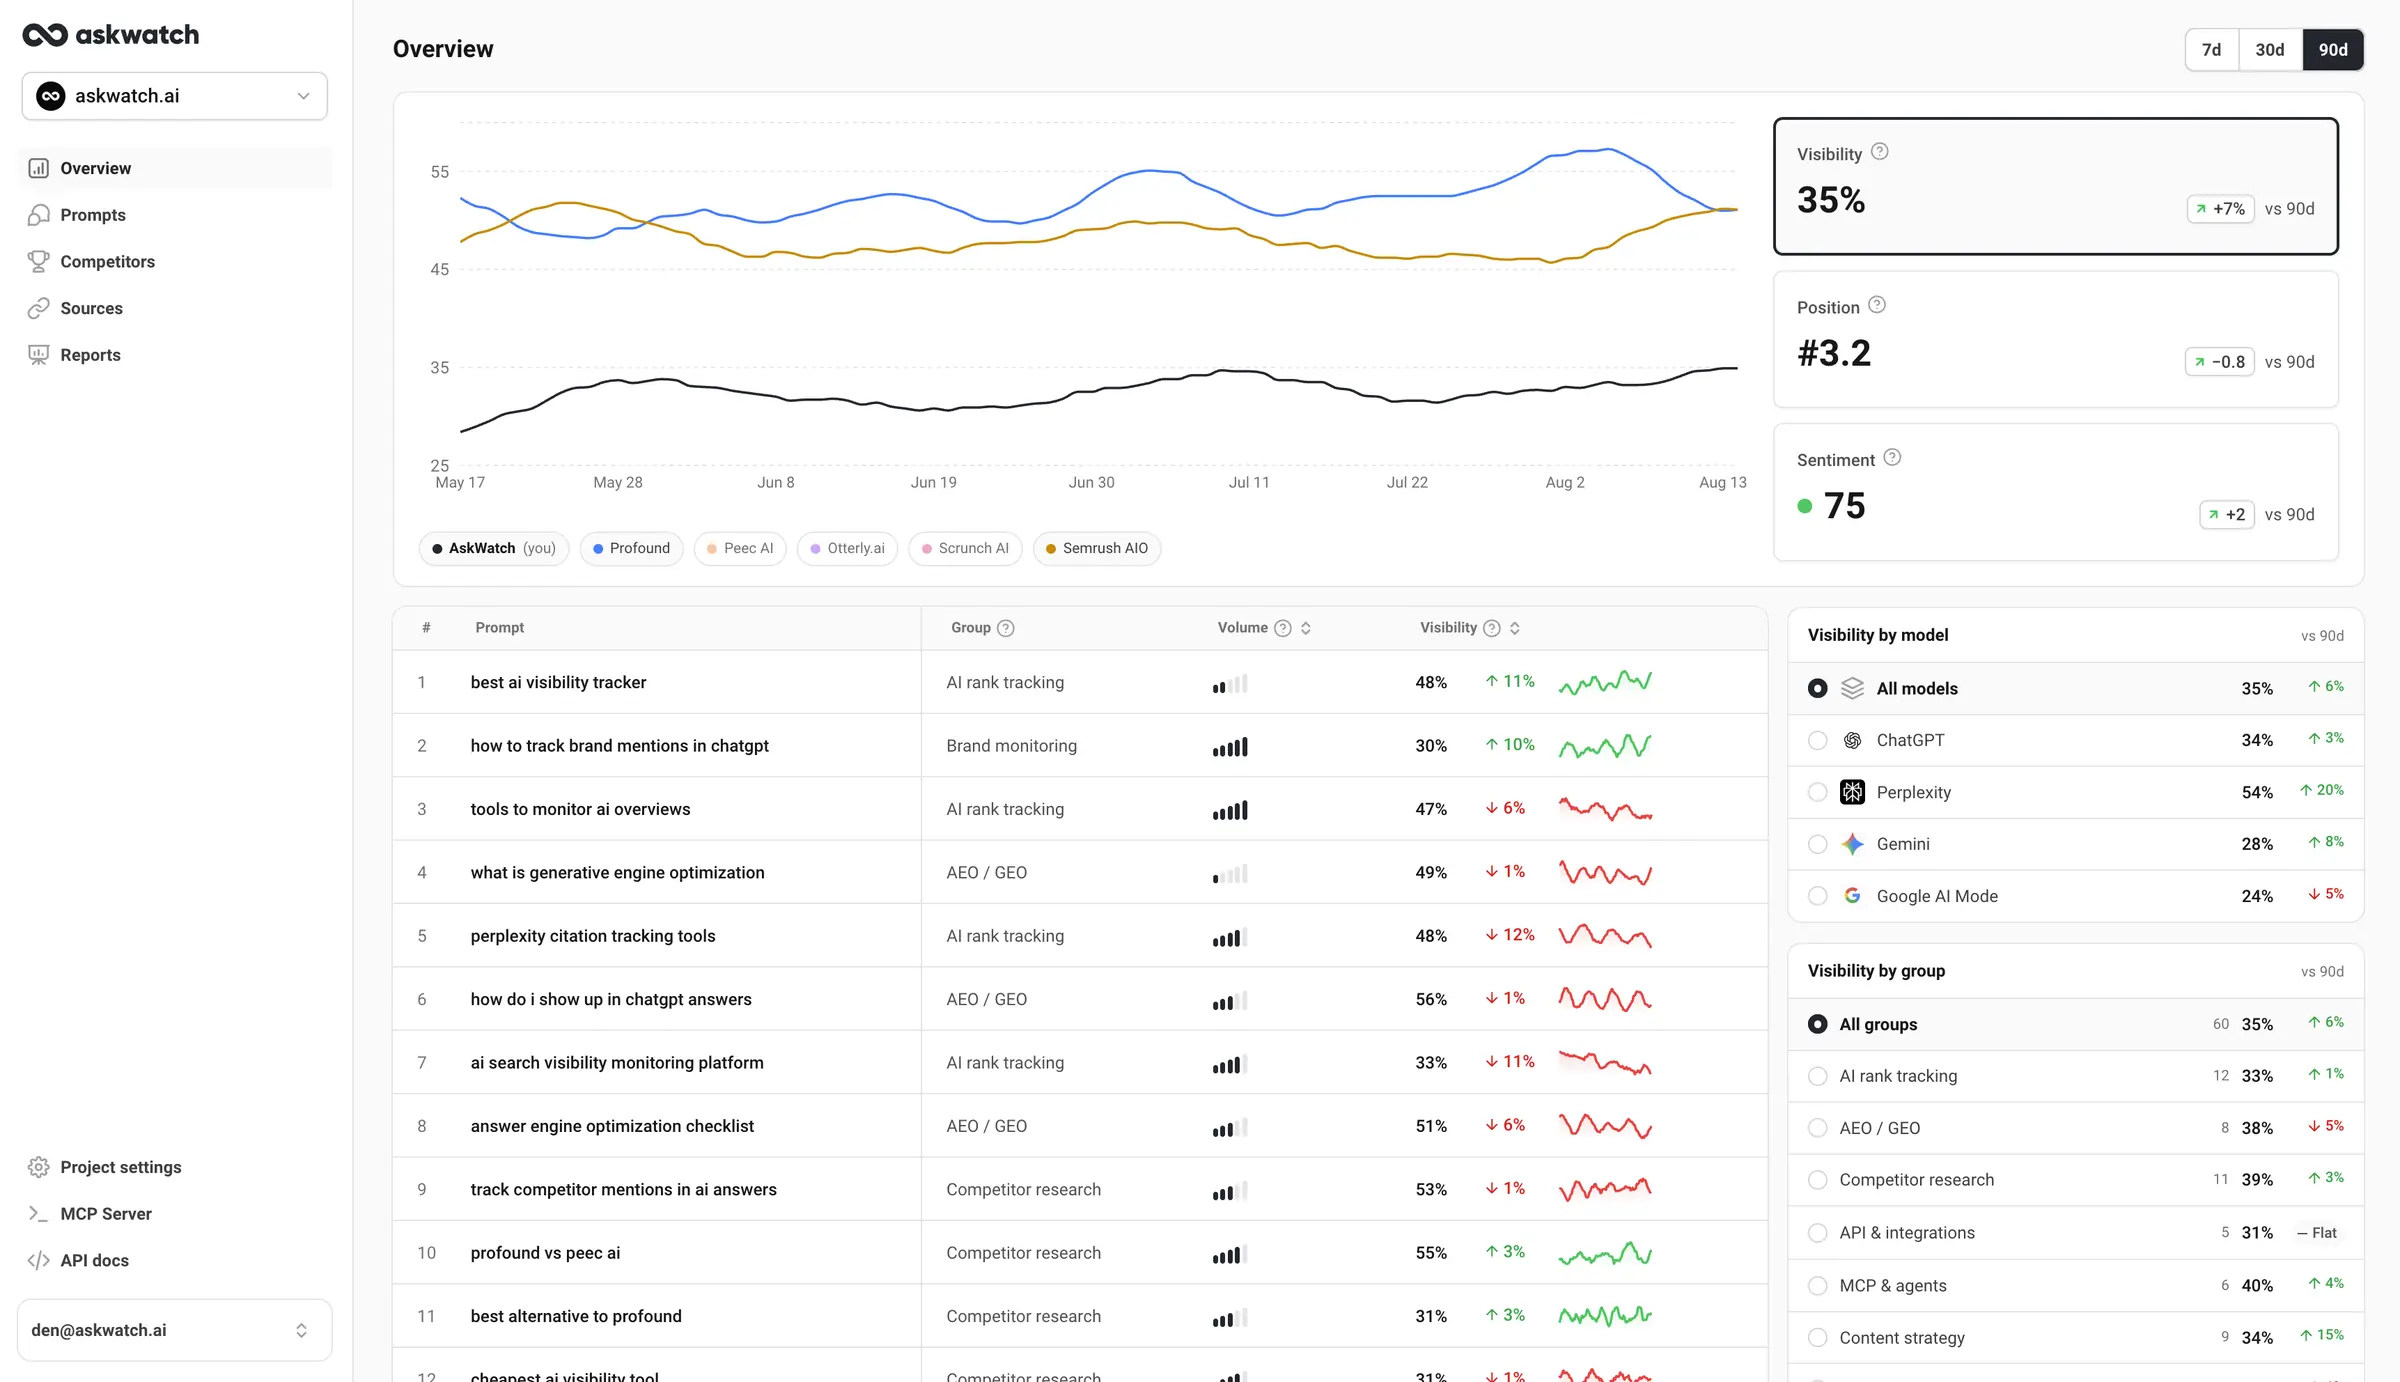Viewport: 2400px width, 1382px height.
Task: Toggle the Scrunch AI chart series
Action: click(x=965, y=548)
